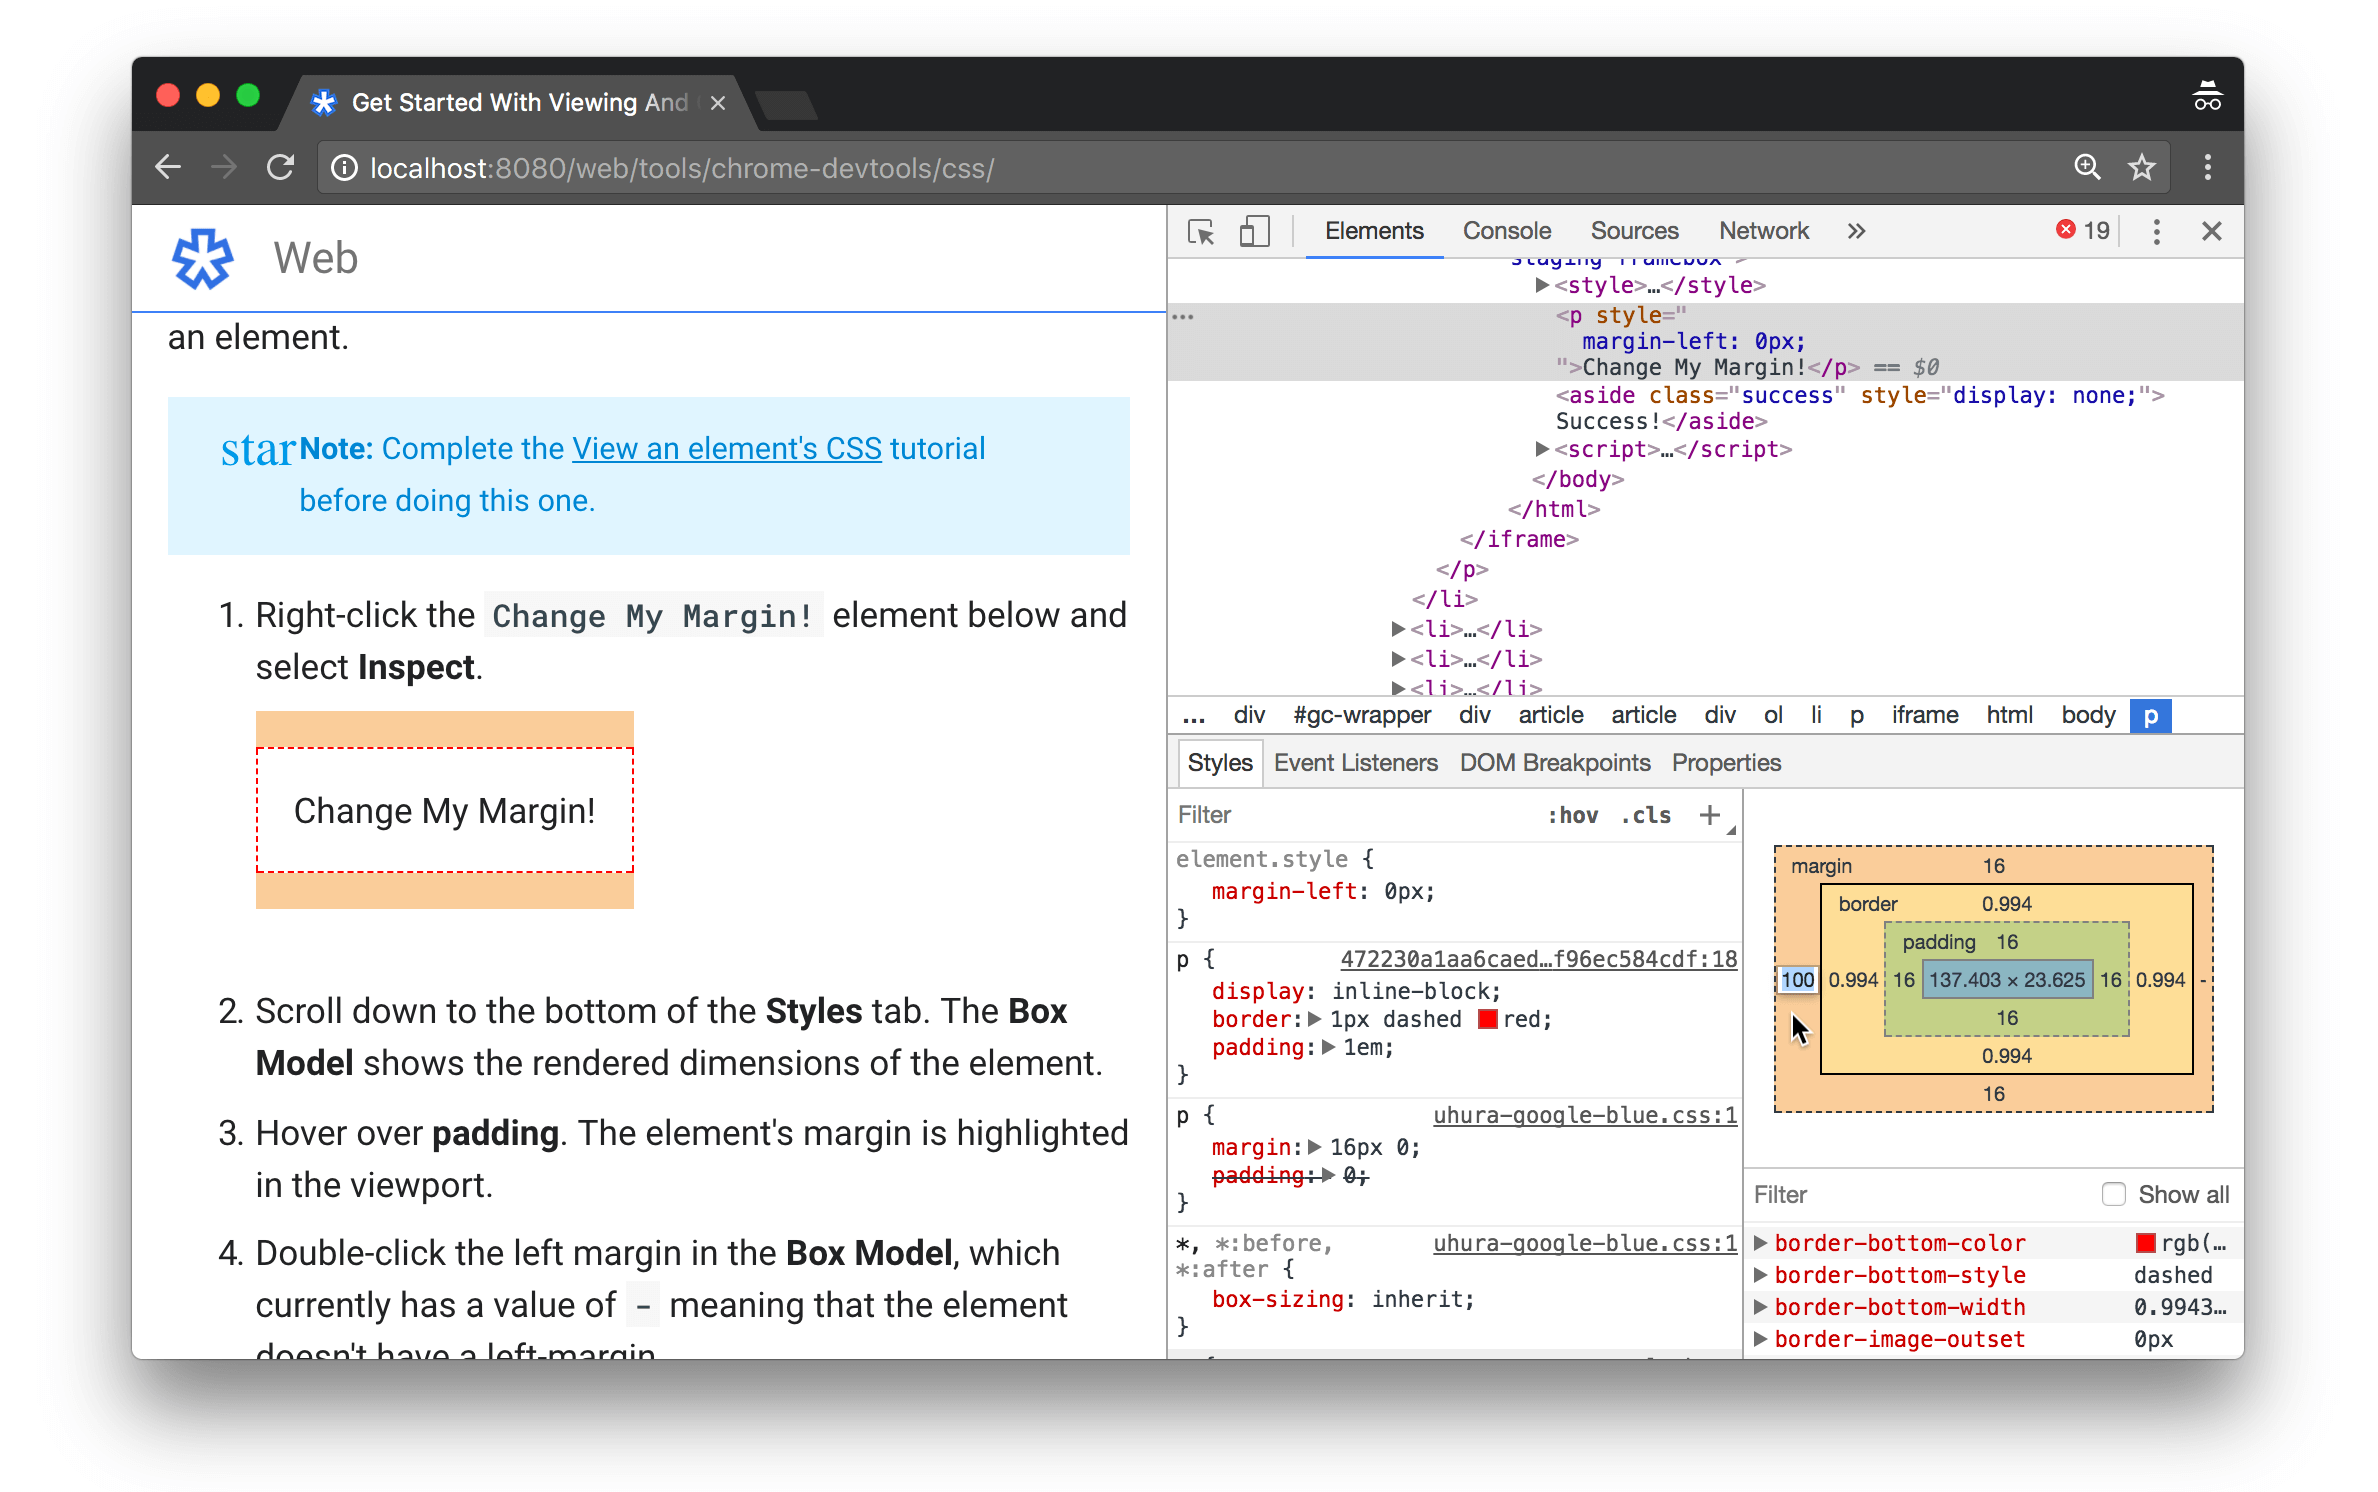
Task: Select the body breadcrumb in DOM path
Action: pos(2087,715)
